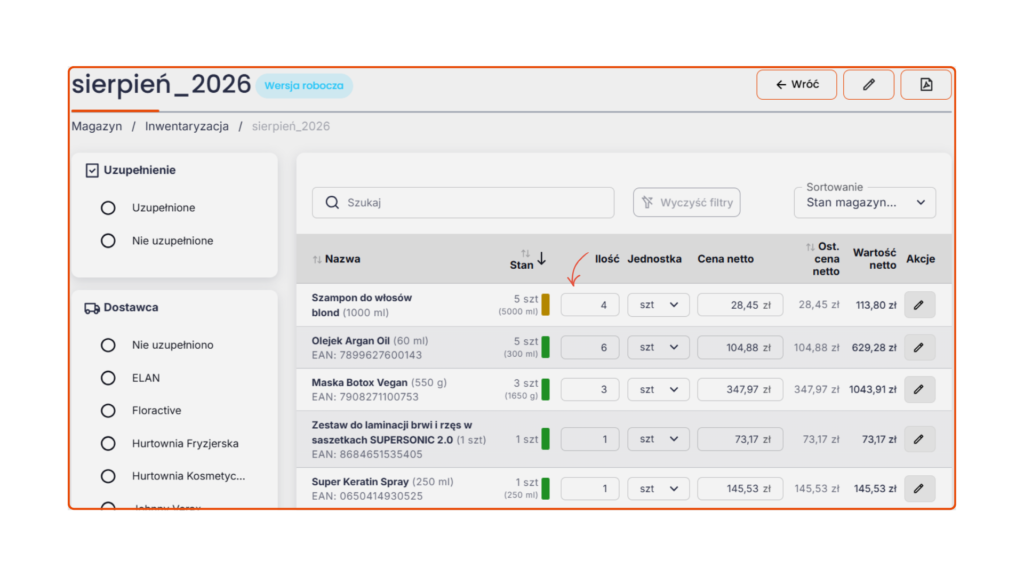Click the Stan column descending arrow
1024x576 pixels.
[x=541, y=259]
